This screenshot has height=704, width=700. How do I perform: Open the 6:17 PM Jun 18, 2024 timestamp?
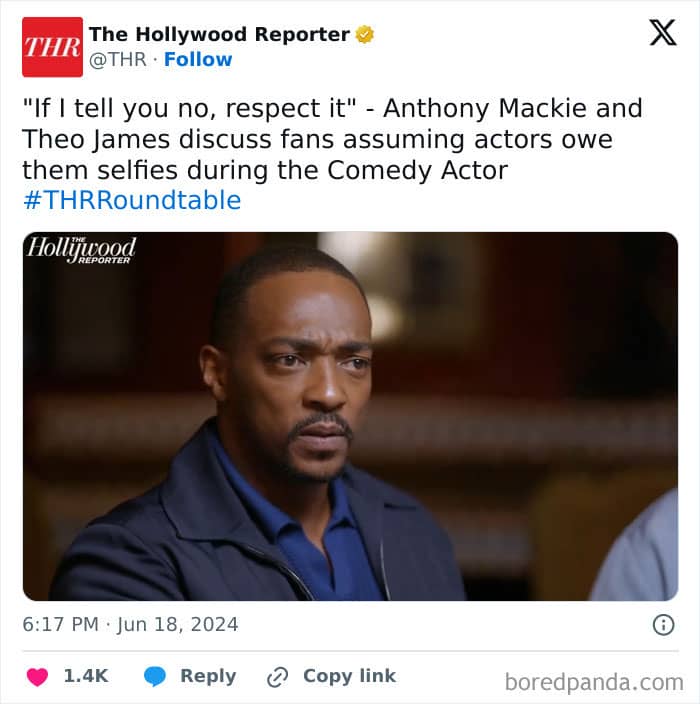(x=130, y=625)
